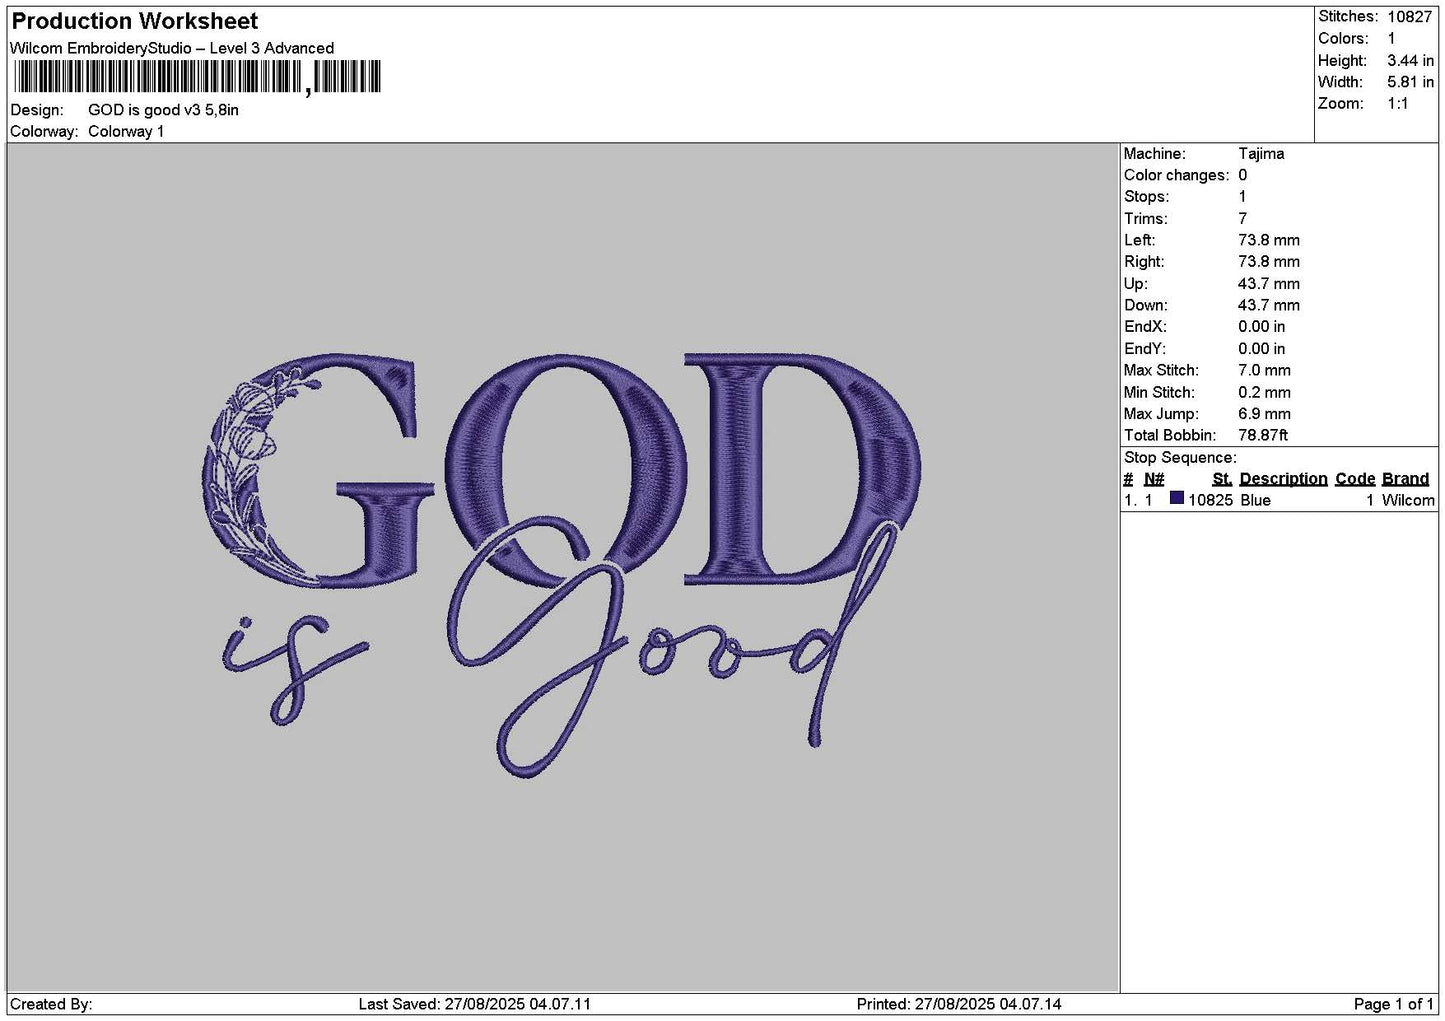Click the Wilcom EmbroideryStudio – Level 3 Advanced text
Screen dimensions: 1445x1021
click(x=172, y=48)
